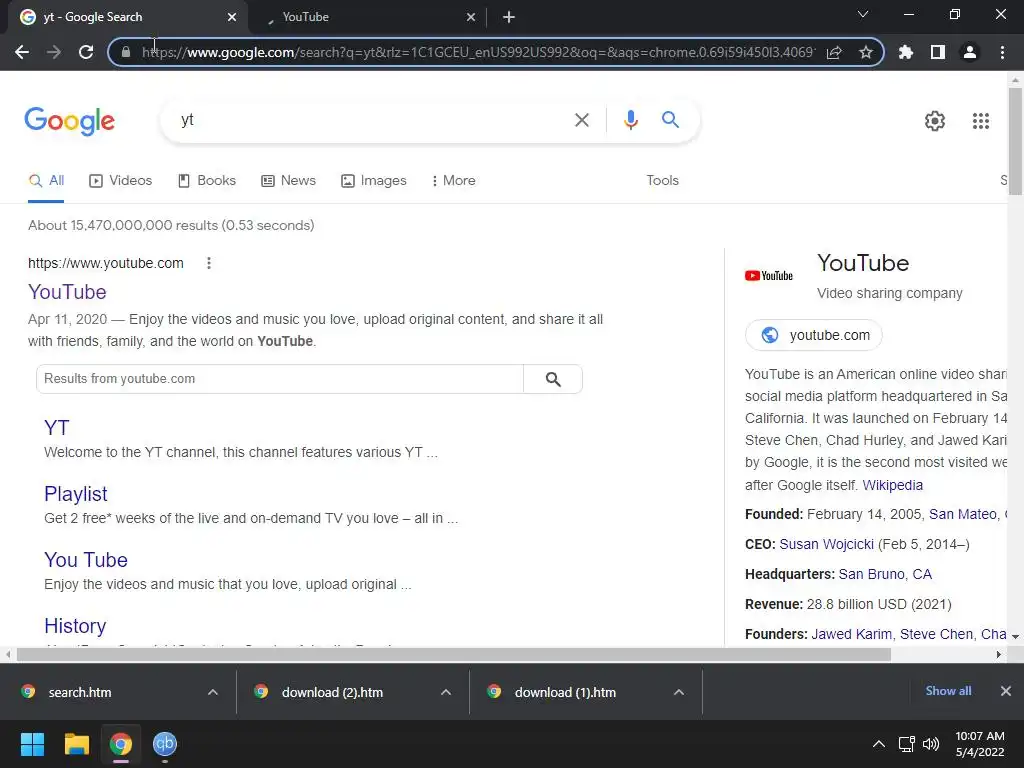Open the youtube.com website chip

pyautogui.click(x=814, y=335)
